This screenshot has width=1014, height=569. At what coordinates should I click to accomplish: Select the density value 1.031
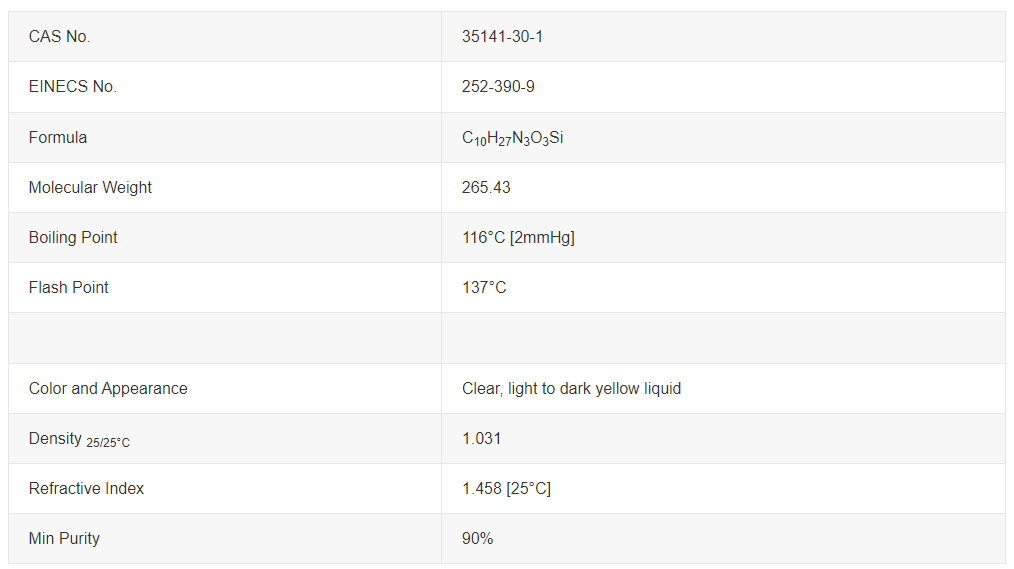(x=481, y=438)
